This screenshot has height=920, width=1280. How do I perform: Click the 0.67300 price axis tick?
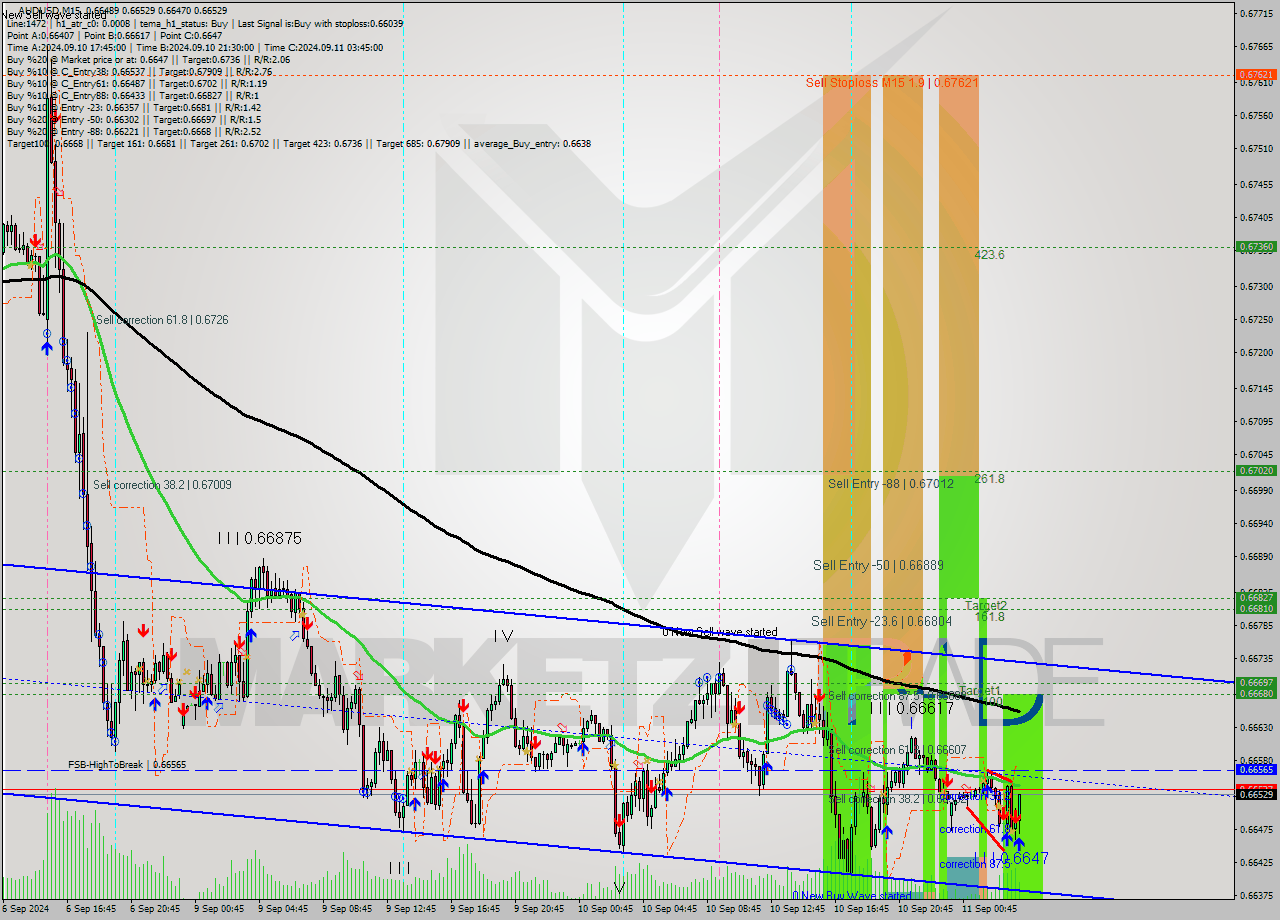tap(1255, 286)
